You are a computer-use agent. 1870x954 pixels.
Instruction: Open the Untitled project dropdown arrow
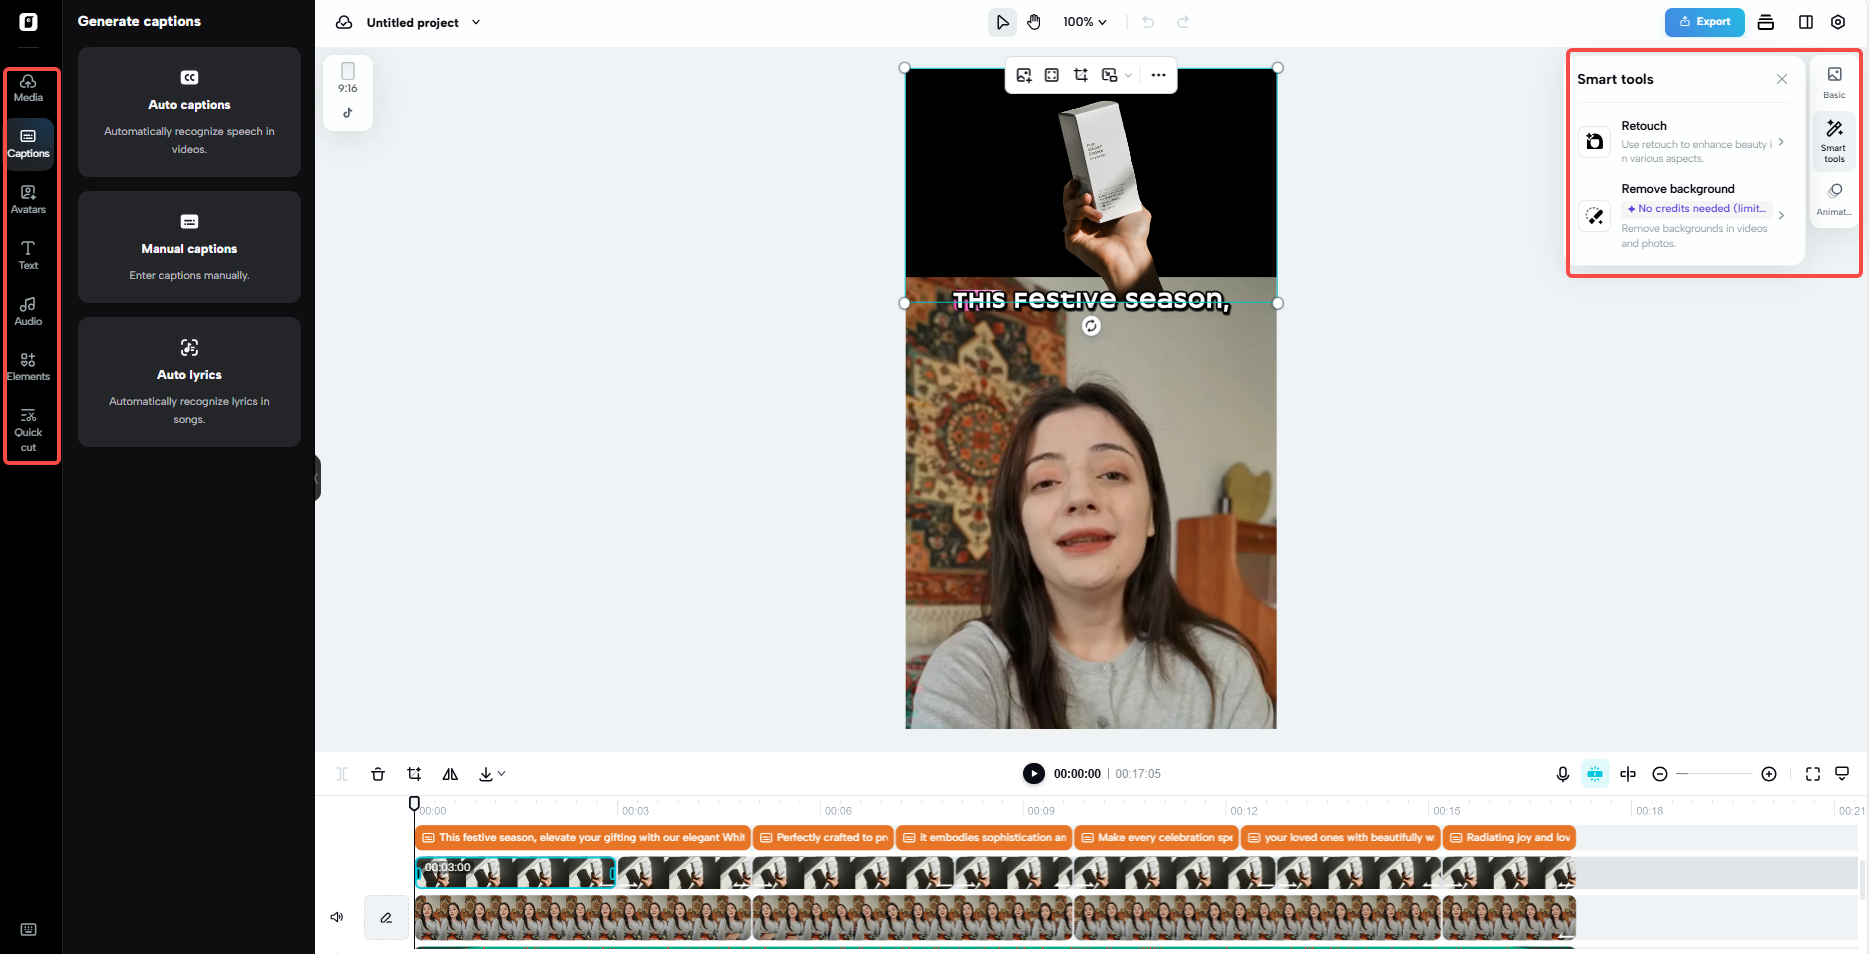pos(476,22)
